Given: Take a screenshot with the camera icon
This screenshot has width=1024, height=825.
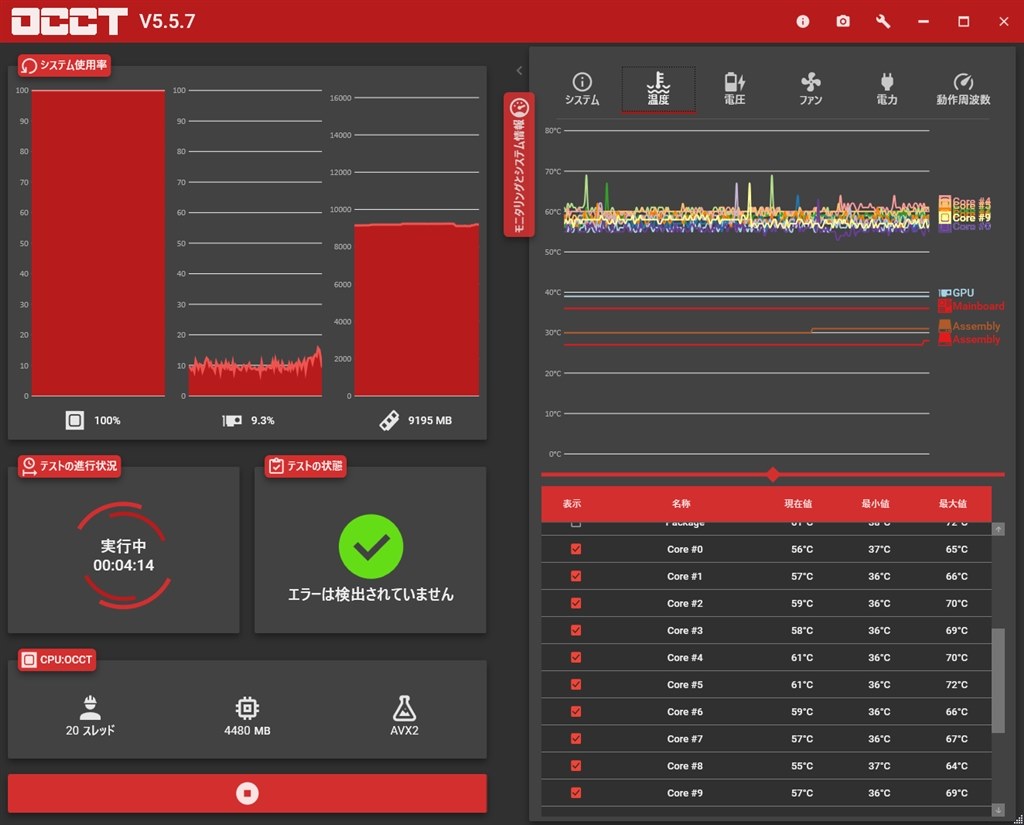Looking at the screenshot, I should [843, 22].
